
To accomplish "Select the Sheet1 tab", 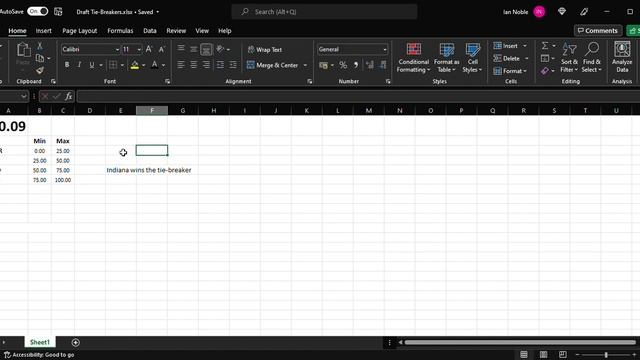I will 40,342.
